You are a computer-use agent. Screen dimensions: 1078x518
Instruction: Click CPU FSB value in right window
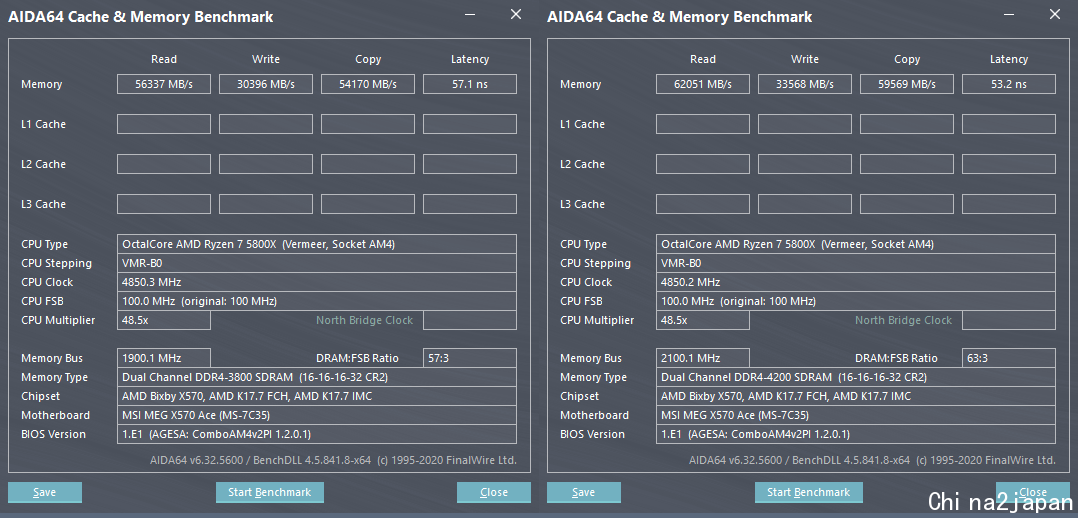point(855,301)
